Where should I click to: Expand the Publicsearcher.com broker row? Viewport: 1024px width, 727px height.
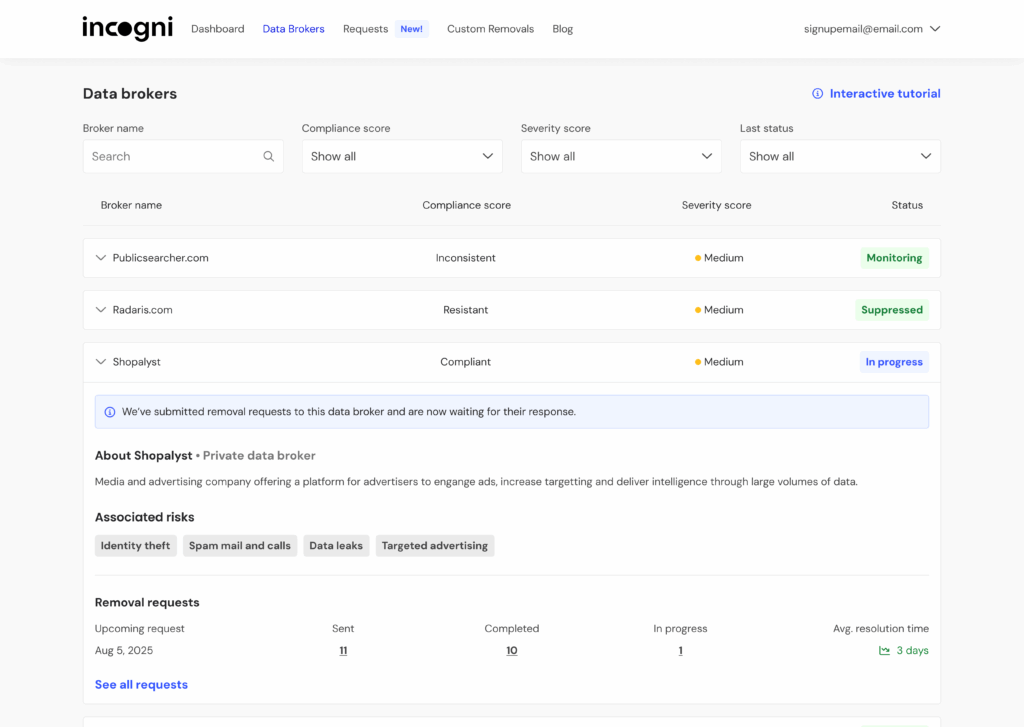pos(100,257)
